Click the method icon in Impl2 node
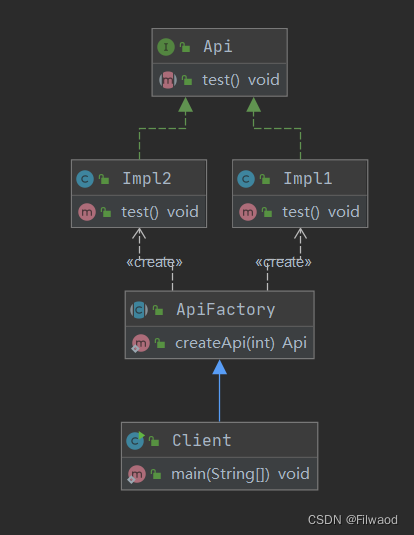 (x=87, y=212)
